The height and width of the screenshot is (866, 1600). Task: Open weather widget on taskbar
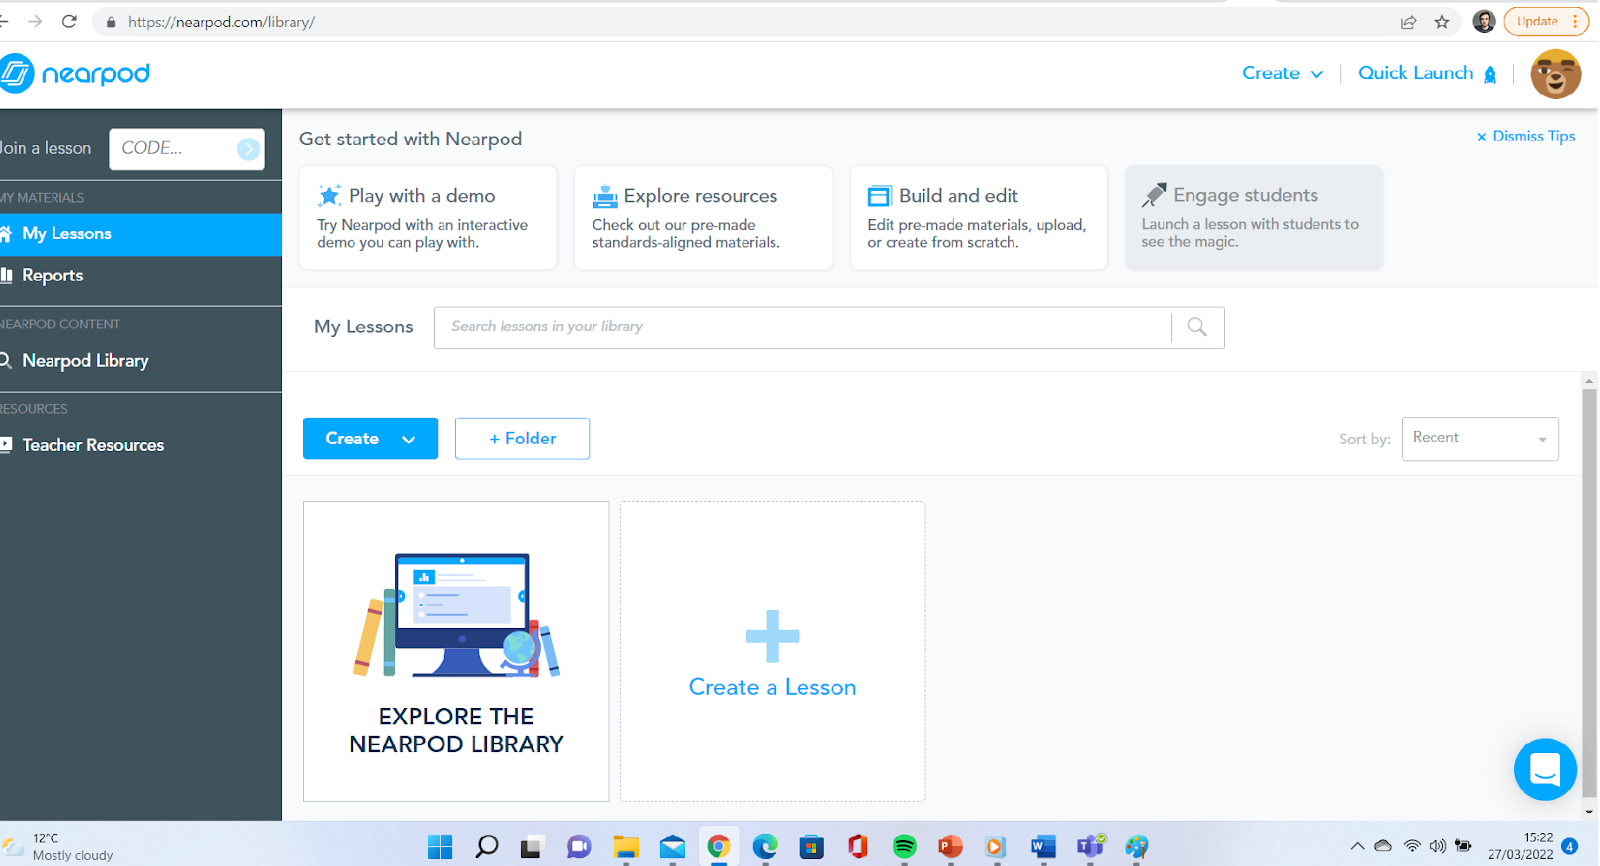pos(60,846)
